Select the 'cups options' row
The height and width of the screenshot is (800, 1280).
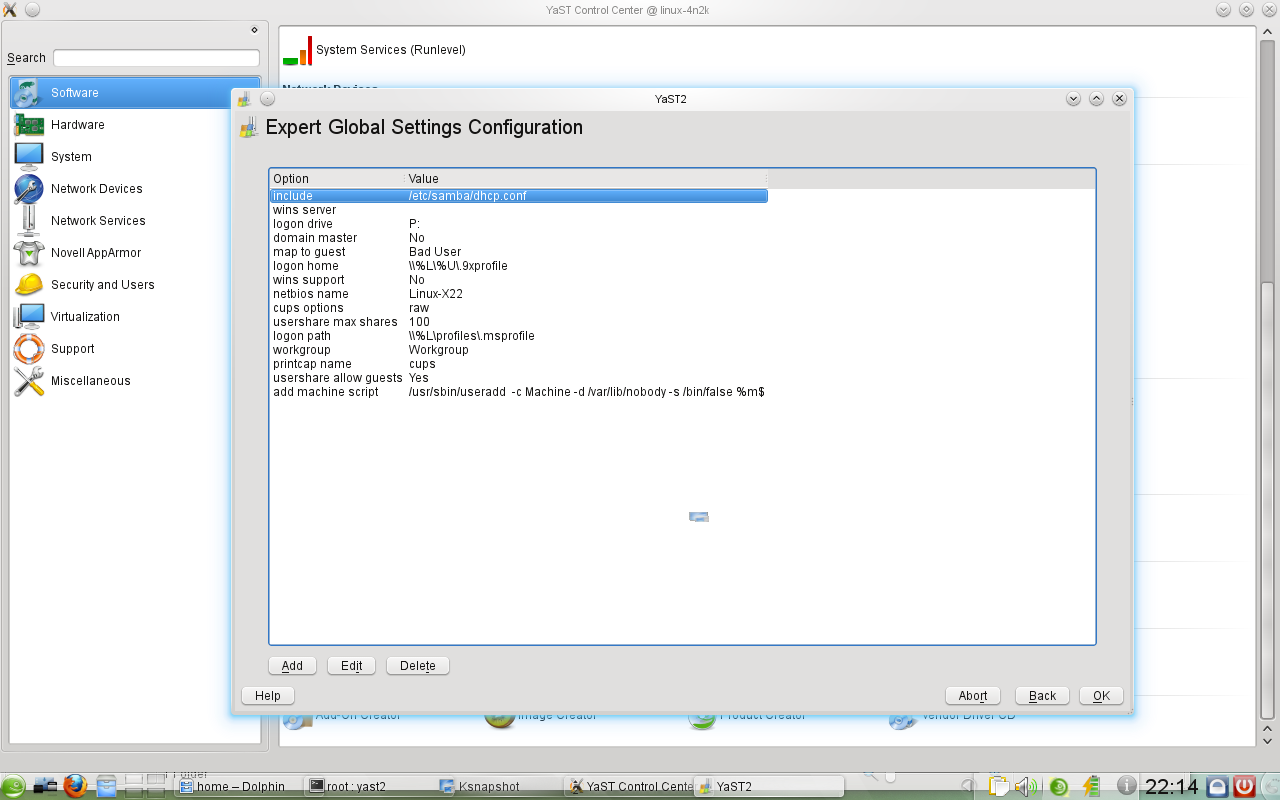click(x=518, y=308)
